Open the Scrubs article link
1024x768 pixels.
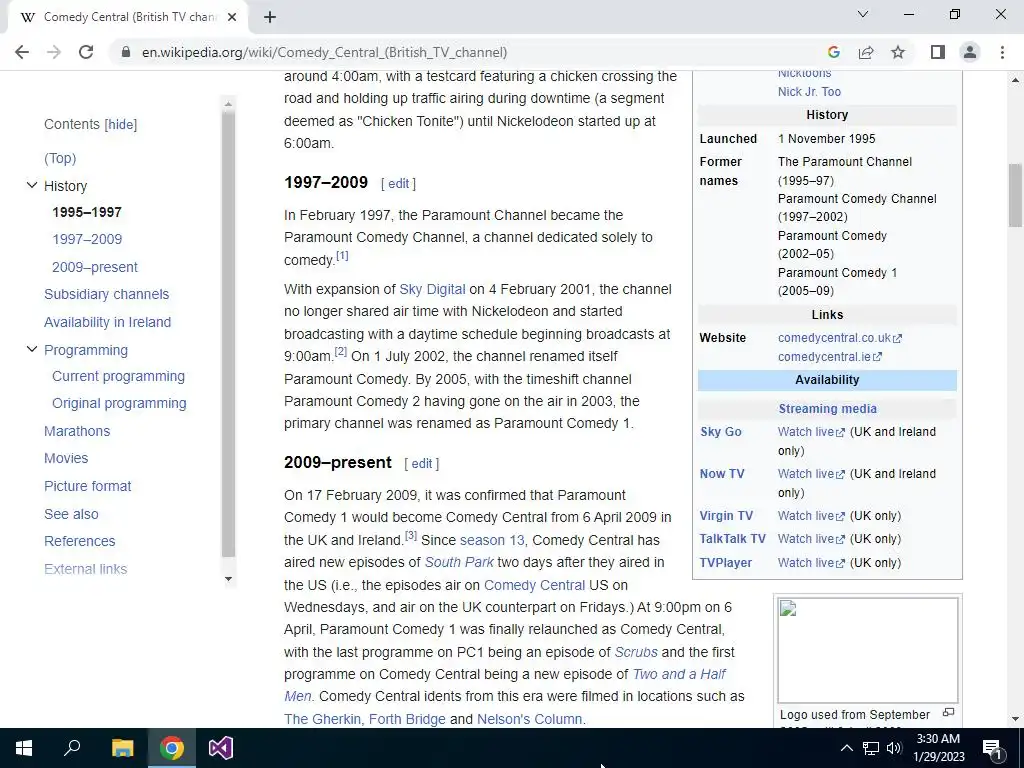tap(636, 652)
